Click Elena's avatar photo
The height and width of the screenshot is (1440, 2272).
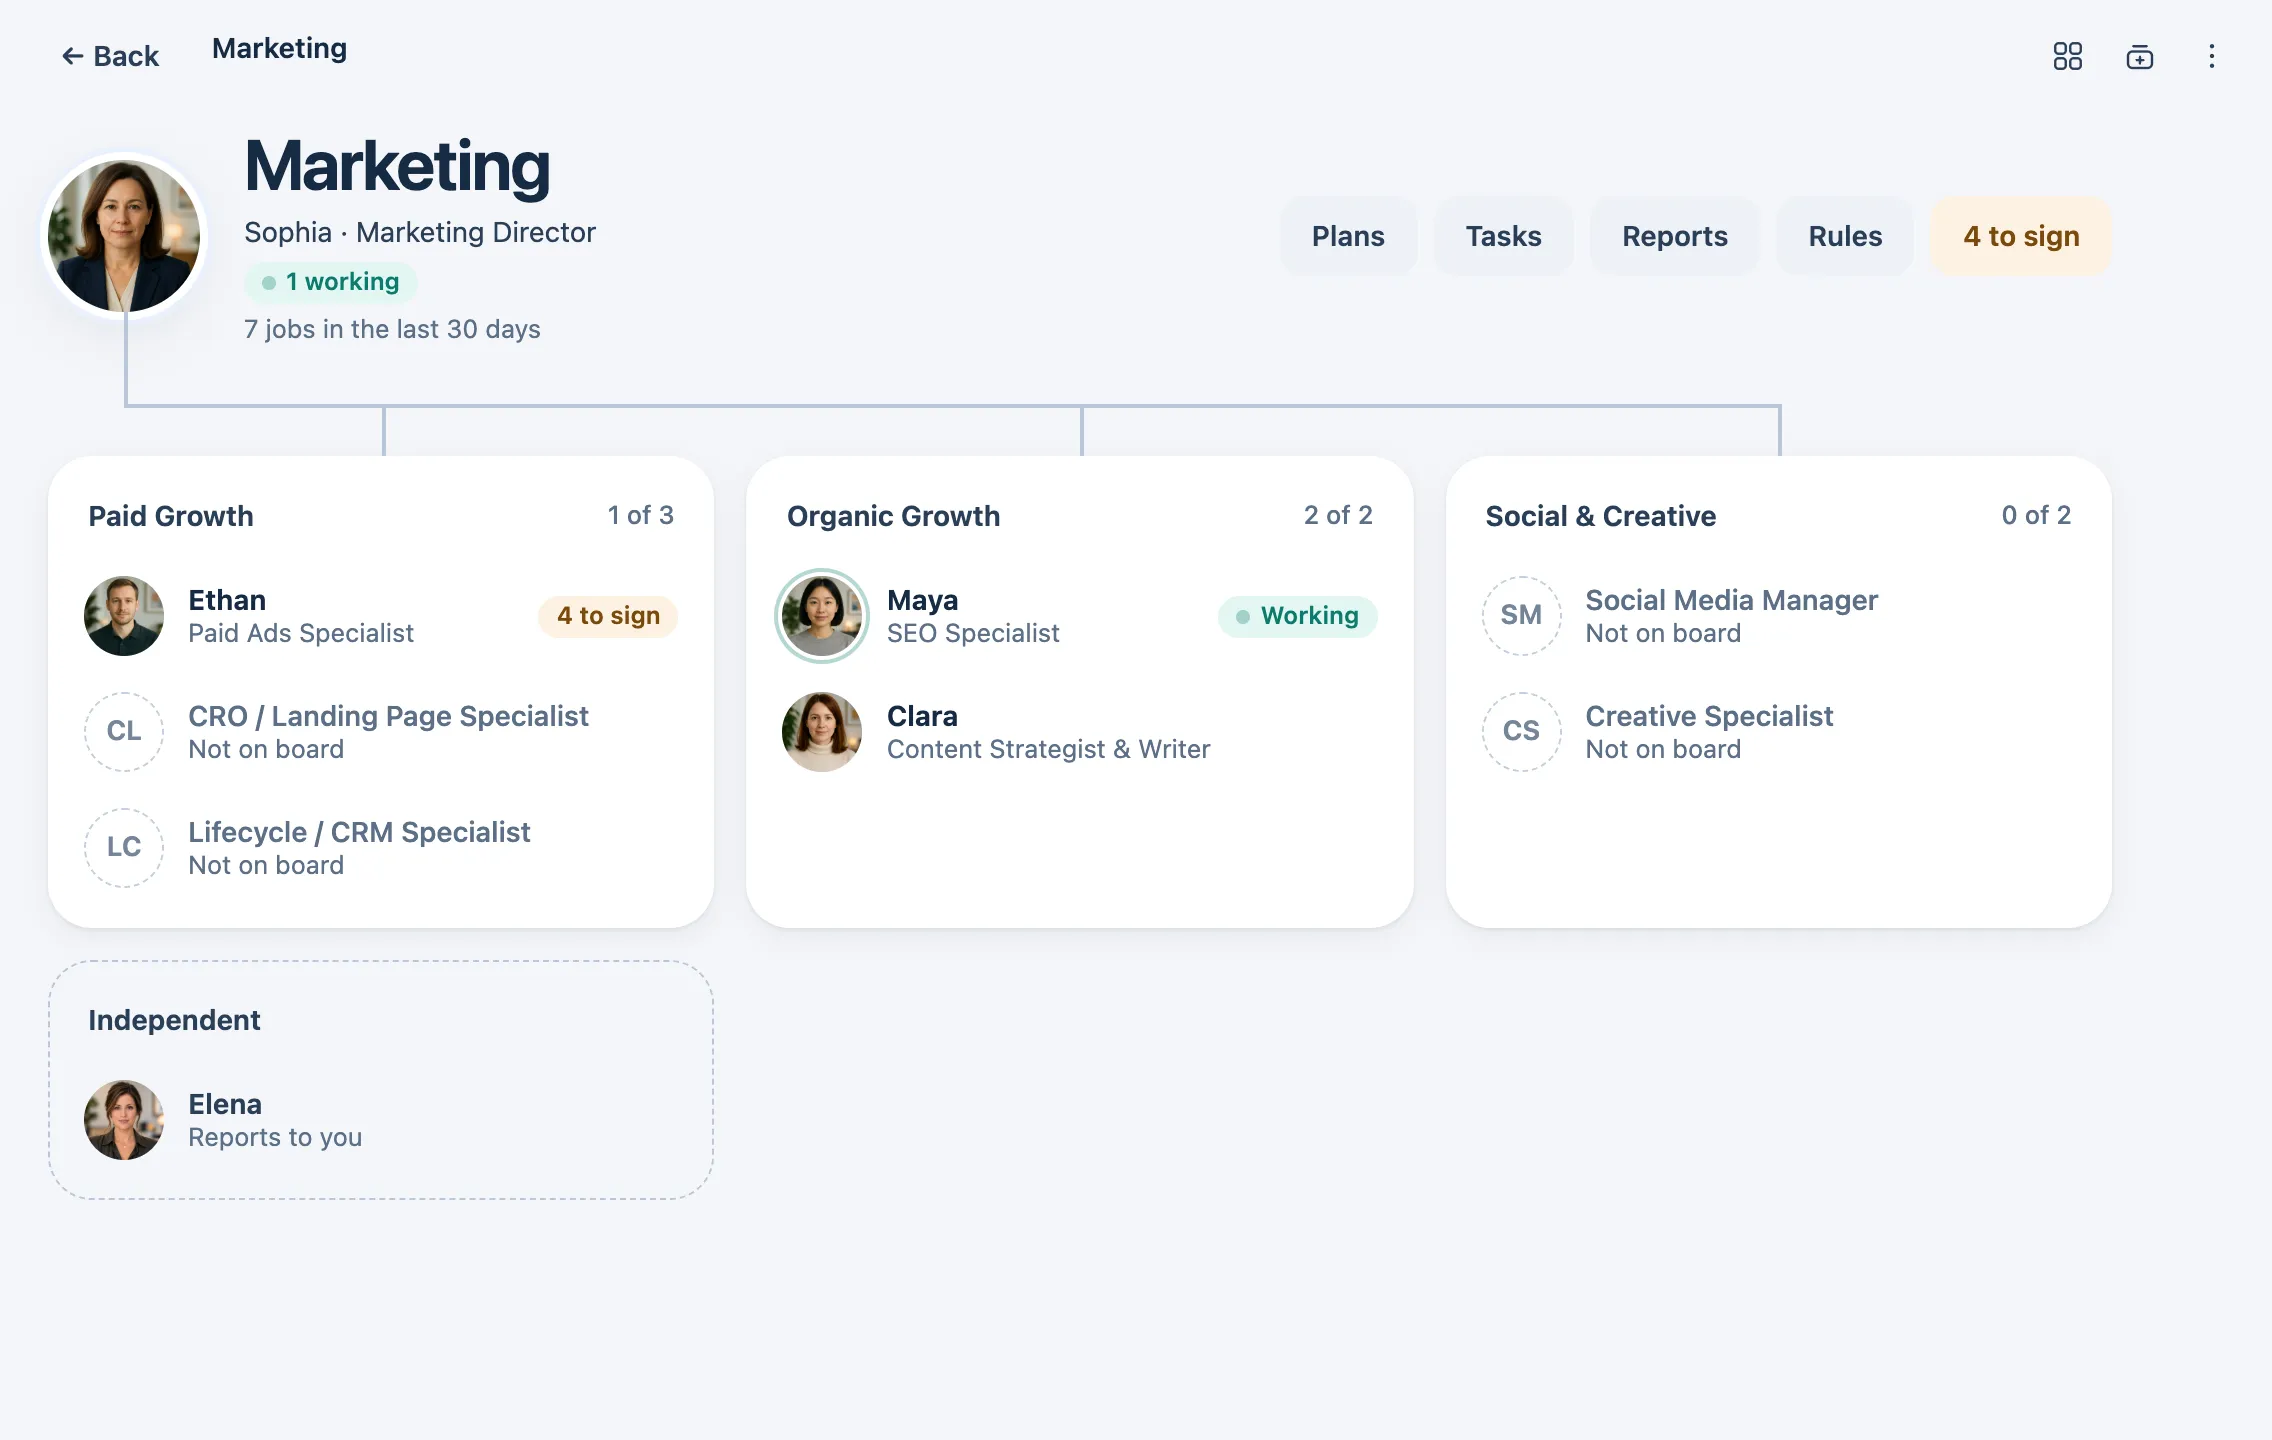(124, 1120)
